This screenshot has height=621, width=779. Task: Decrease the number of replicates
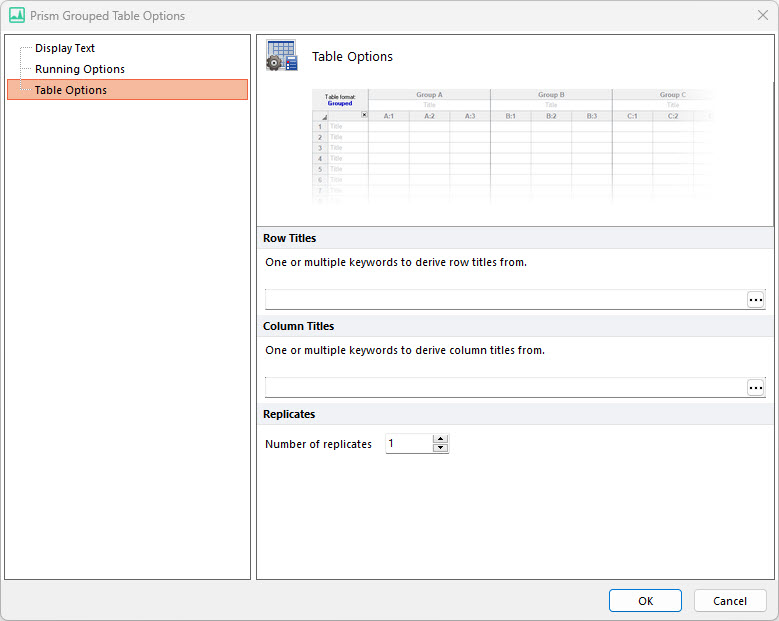click(x=440, y=448)
